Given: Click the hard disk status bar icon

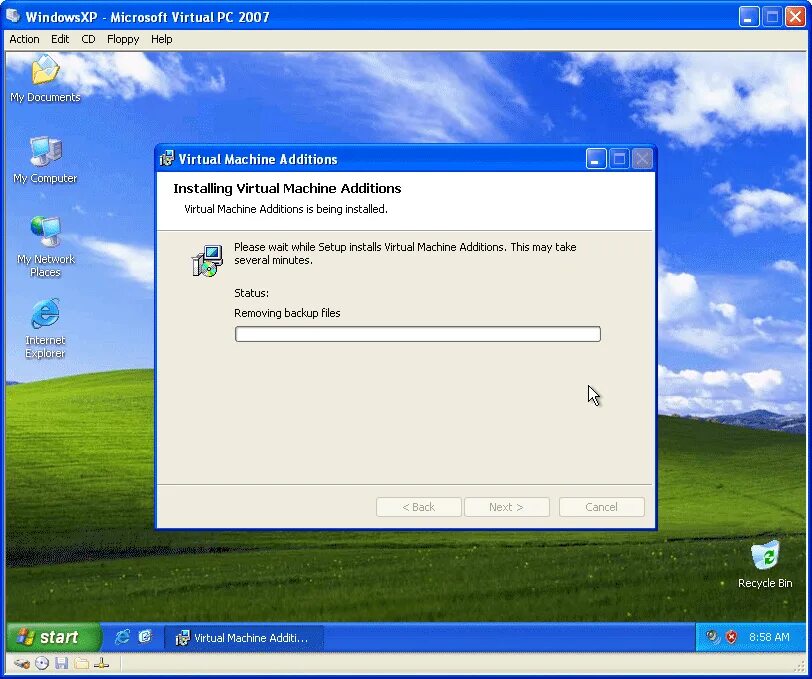Looking at the screenshot, I should (x=21, y=663).
